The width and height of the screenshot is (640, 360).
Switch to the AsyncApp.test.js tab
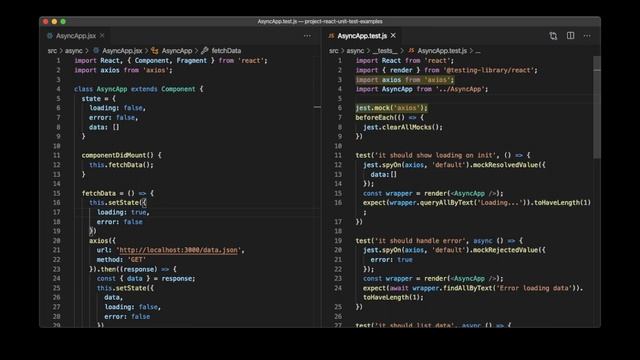tap(362, 36)
